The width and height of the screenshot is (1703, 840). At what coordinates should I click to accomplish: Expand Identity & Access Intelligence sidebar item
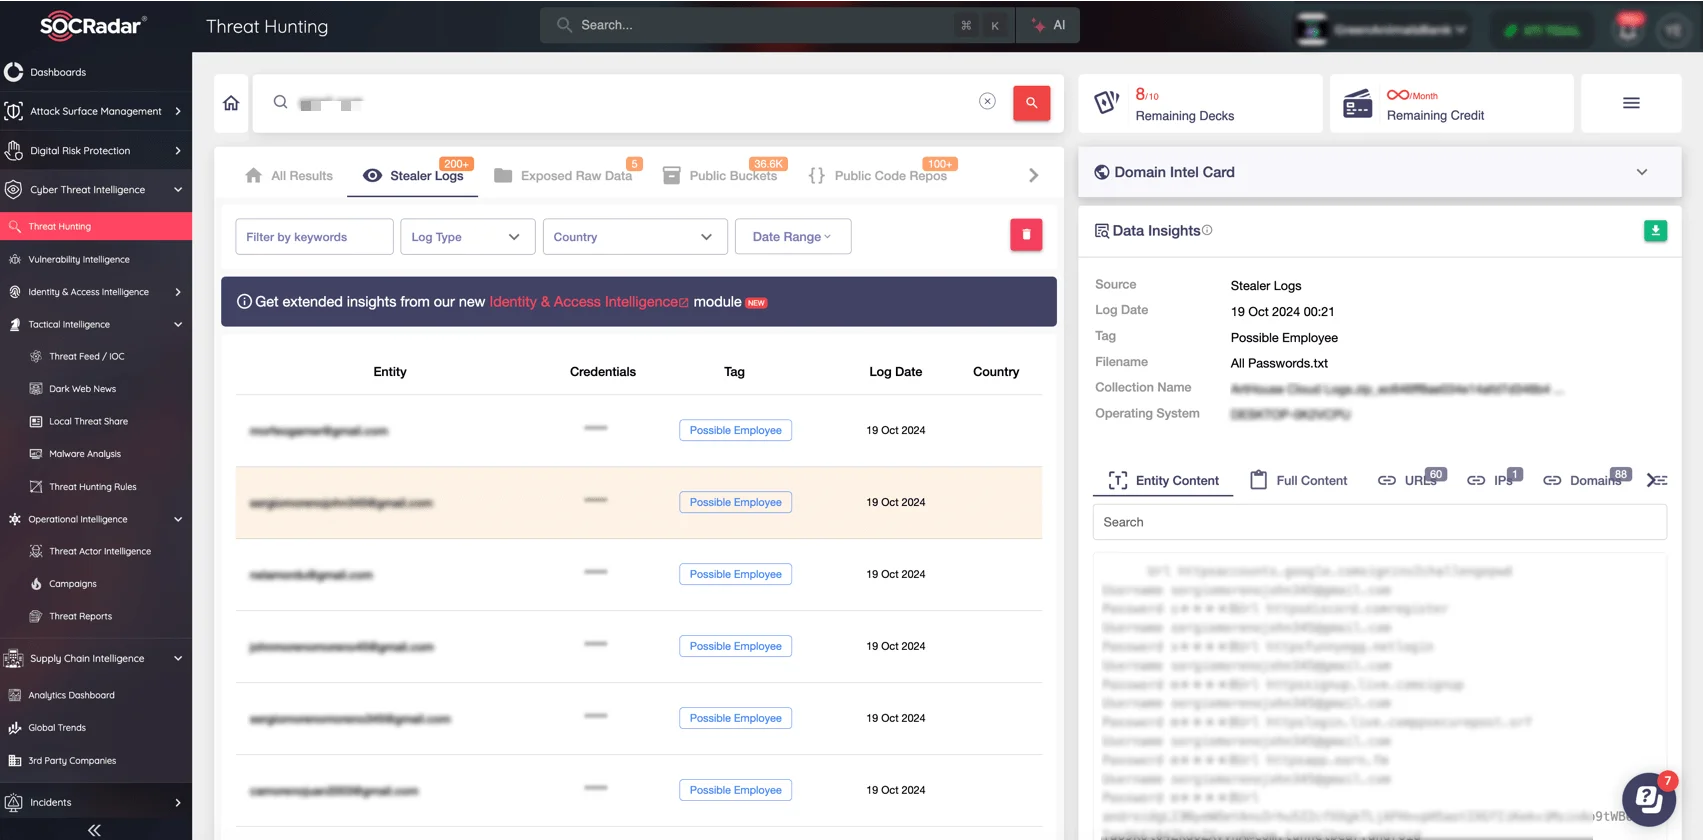tap(96, 292)
